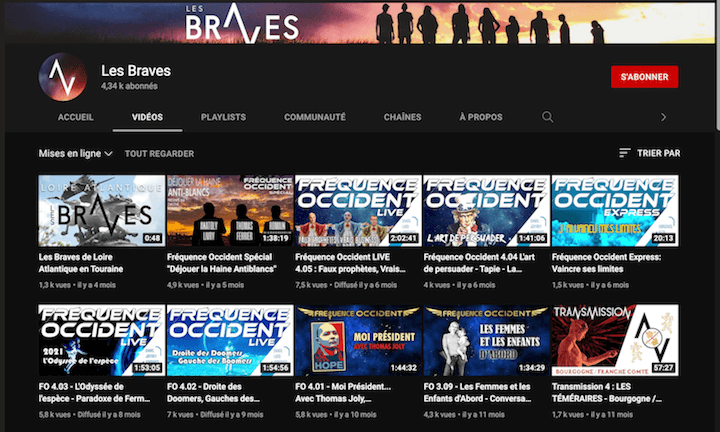
Task: Open the Fréquence Occident Express thumbnail
Action: [x=615, y=210]
